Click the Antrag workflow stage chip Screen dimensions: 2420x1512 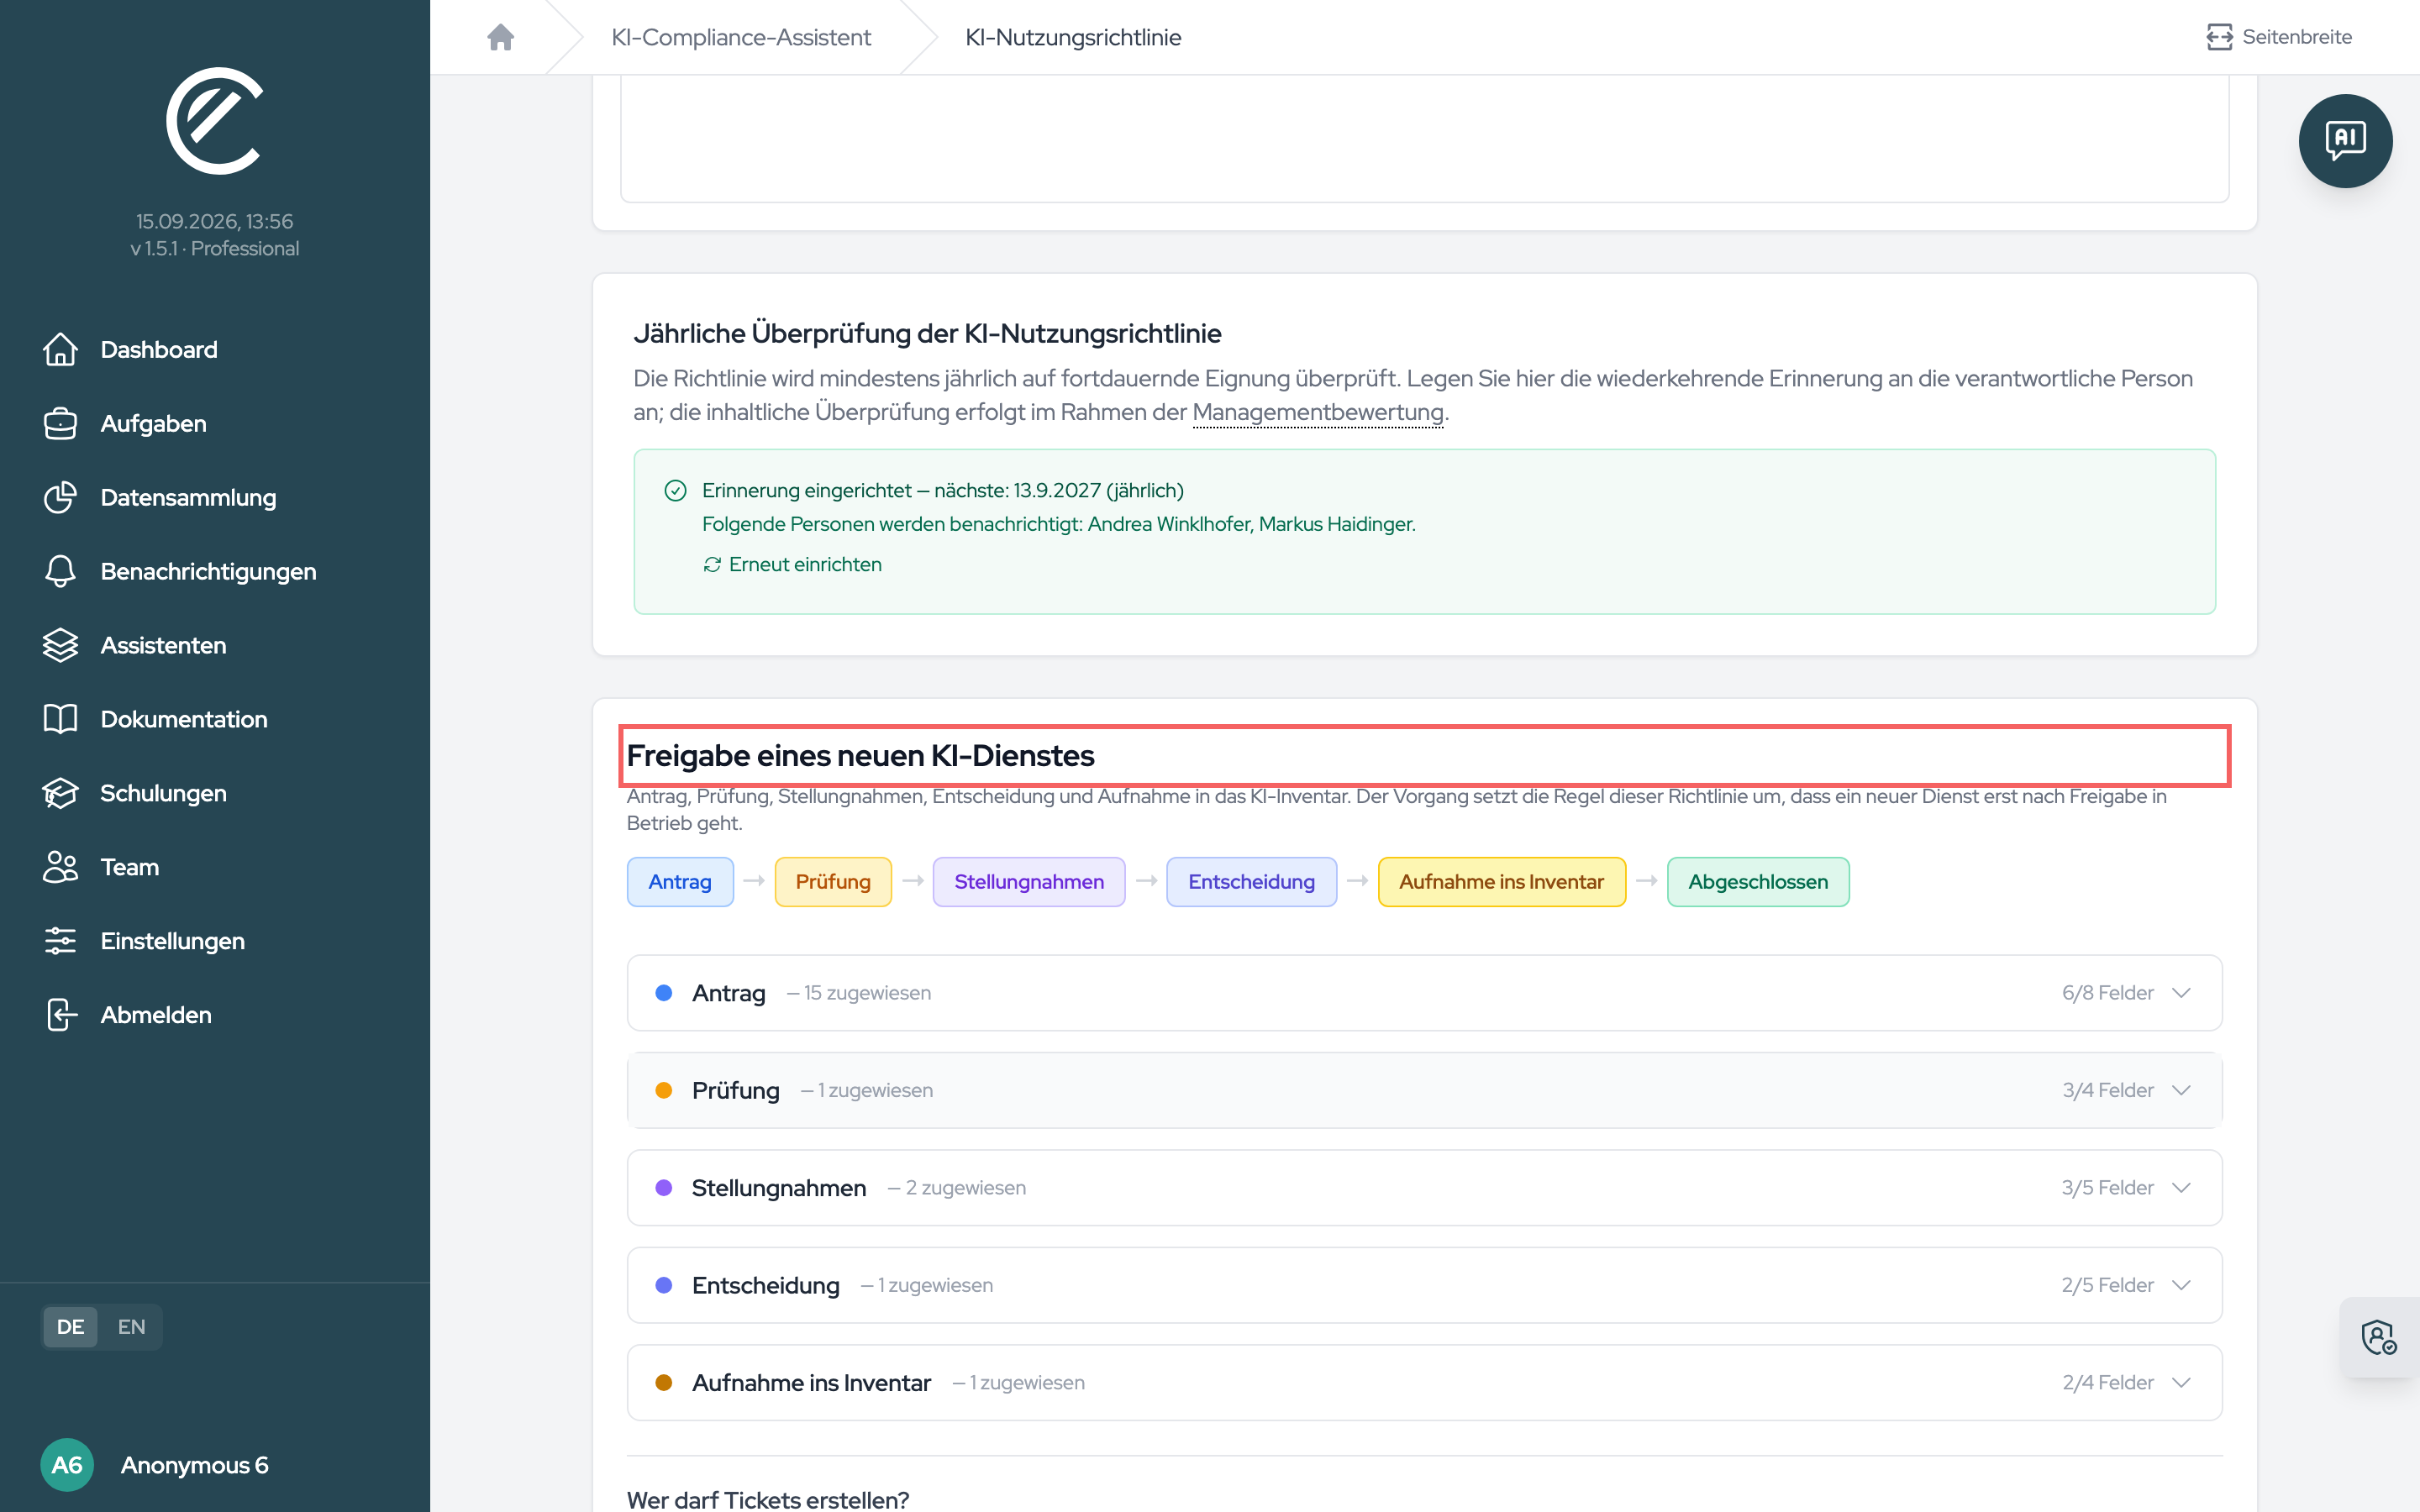click(x=680, y=882)
